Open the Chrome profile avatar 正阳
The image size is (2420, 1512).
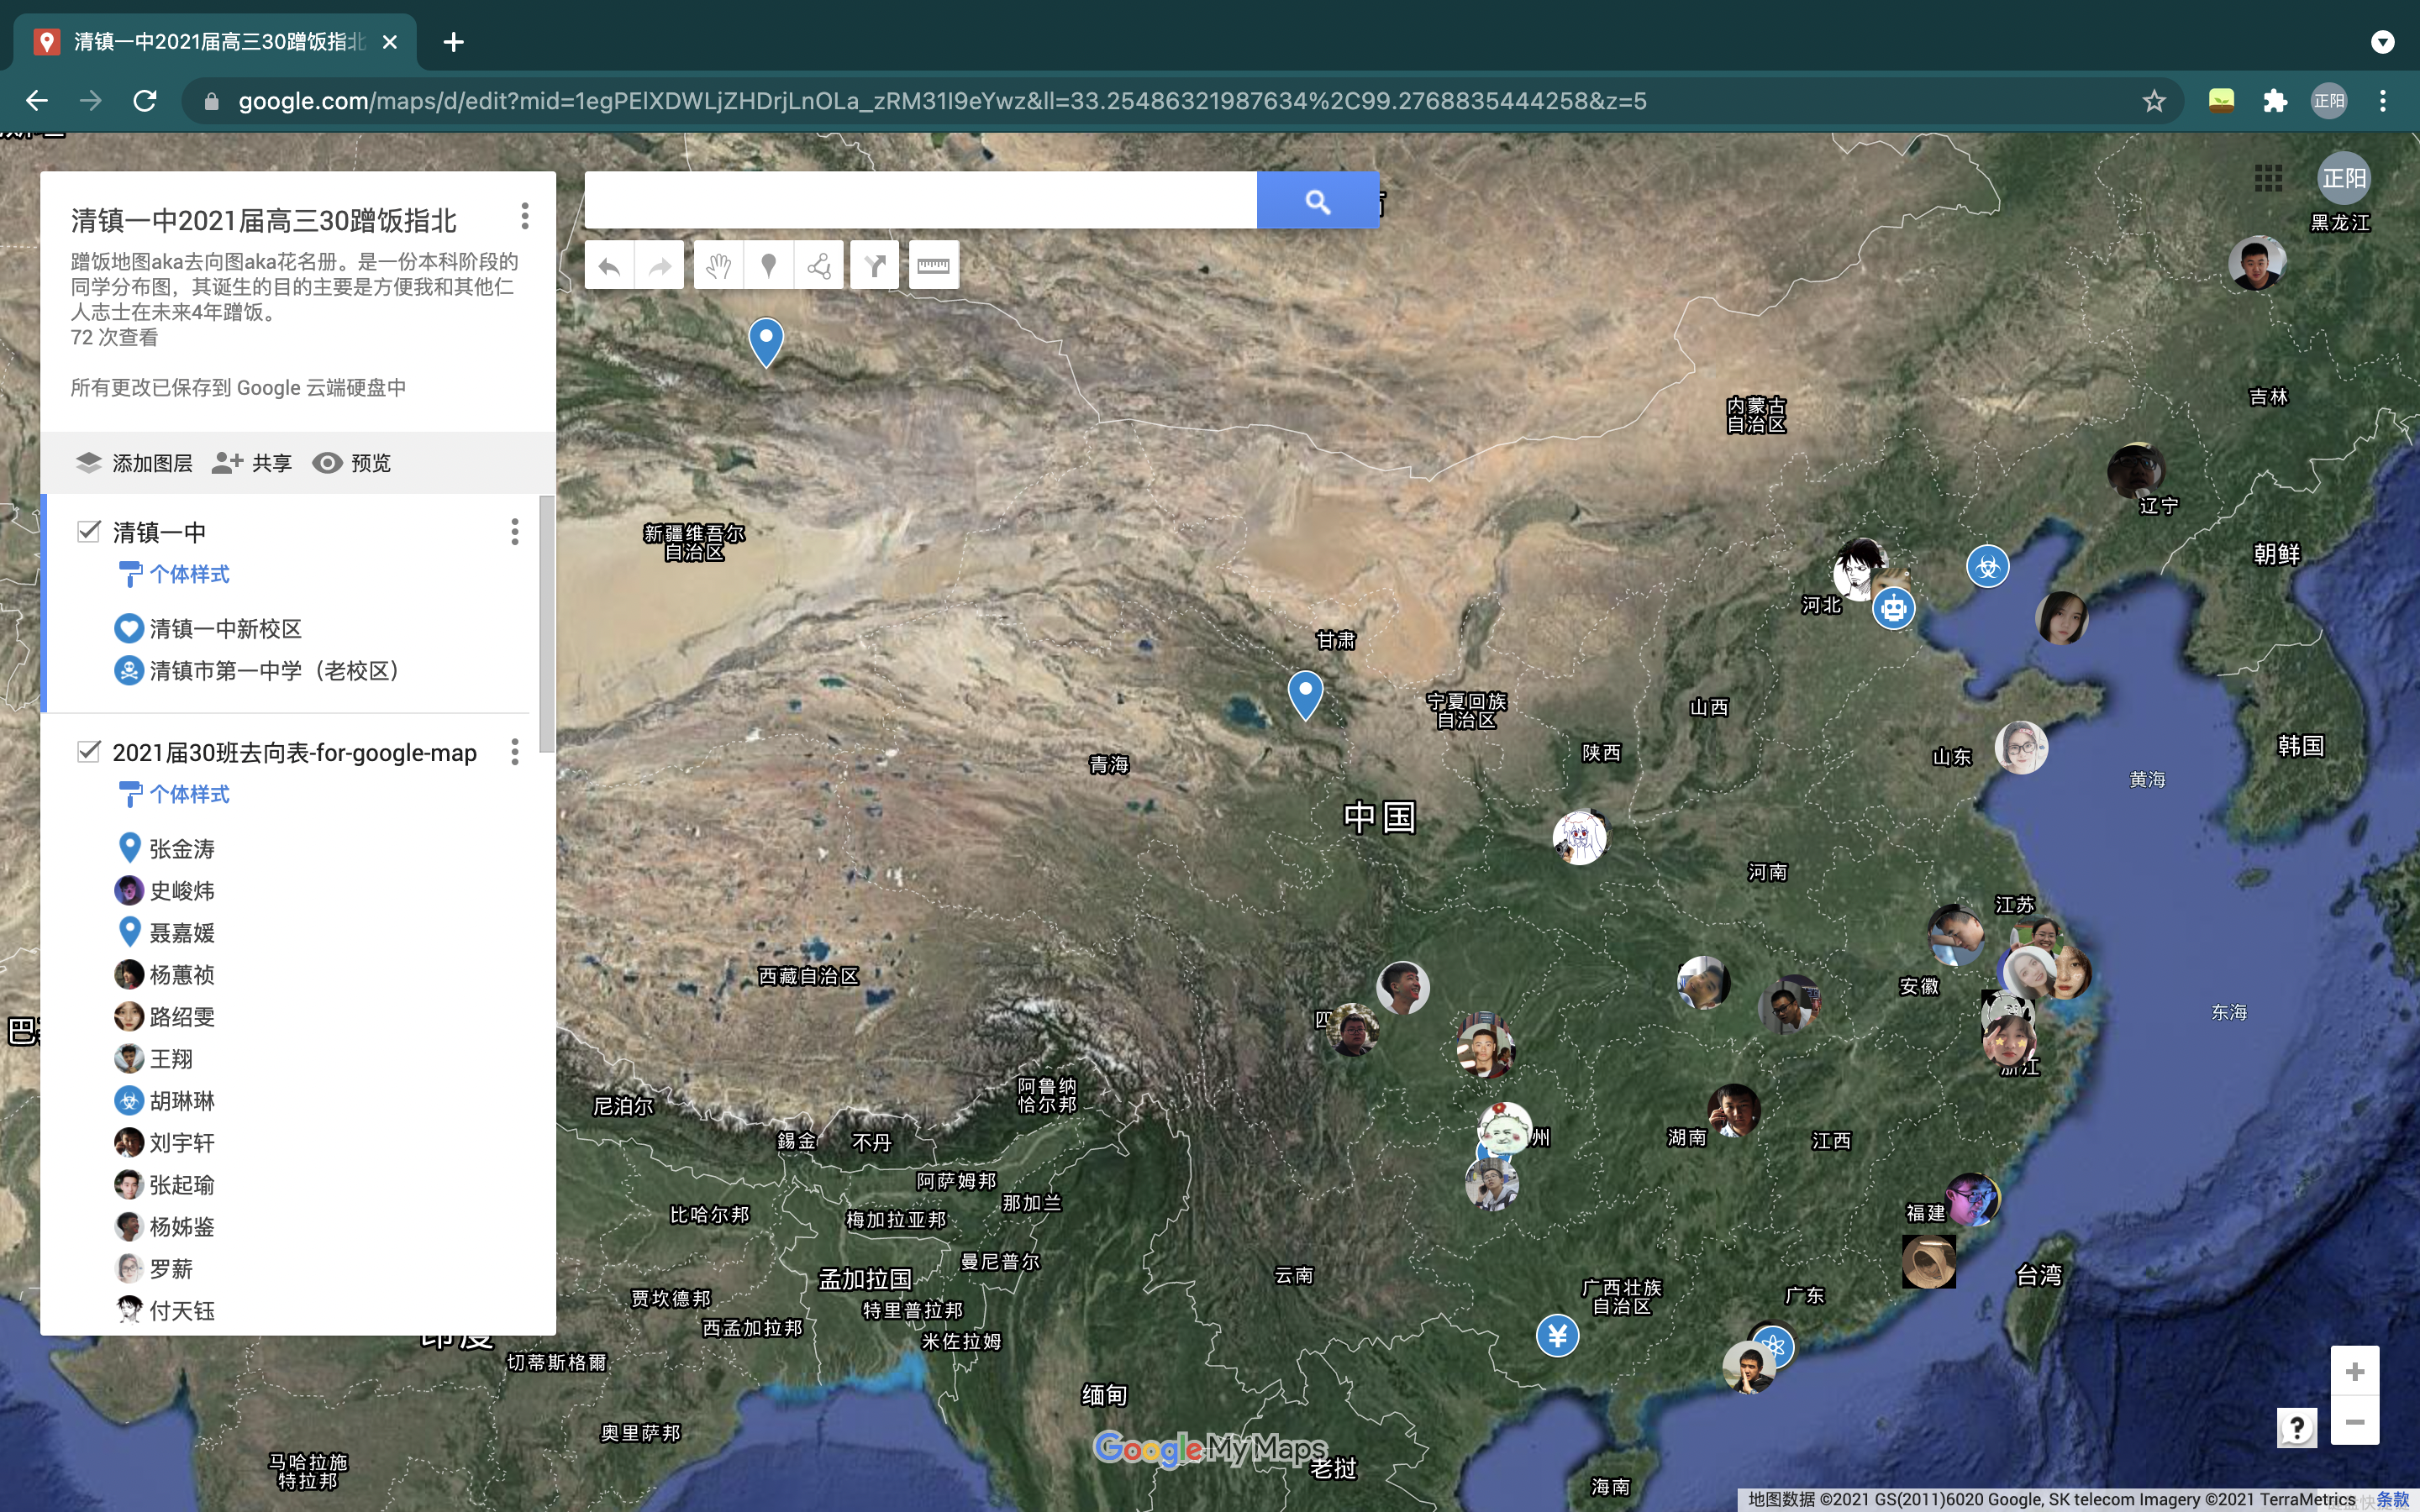[2329, 101]
